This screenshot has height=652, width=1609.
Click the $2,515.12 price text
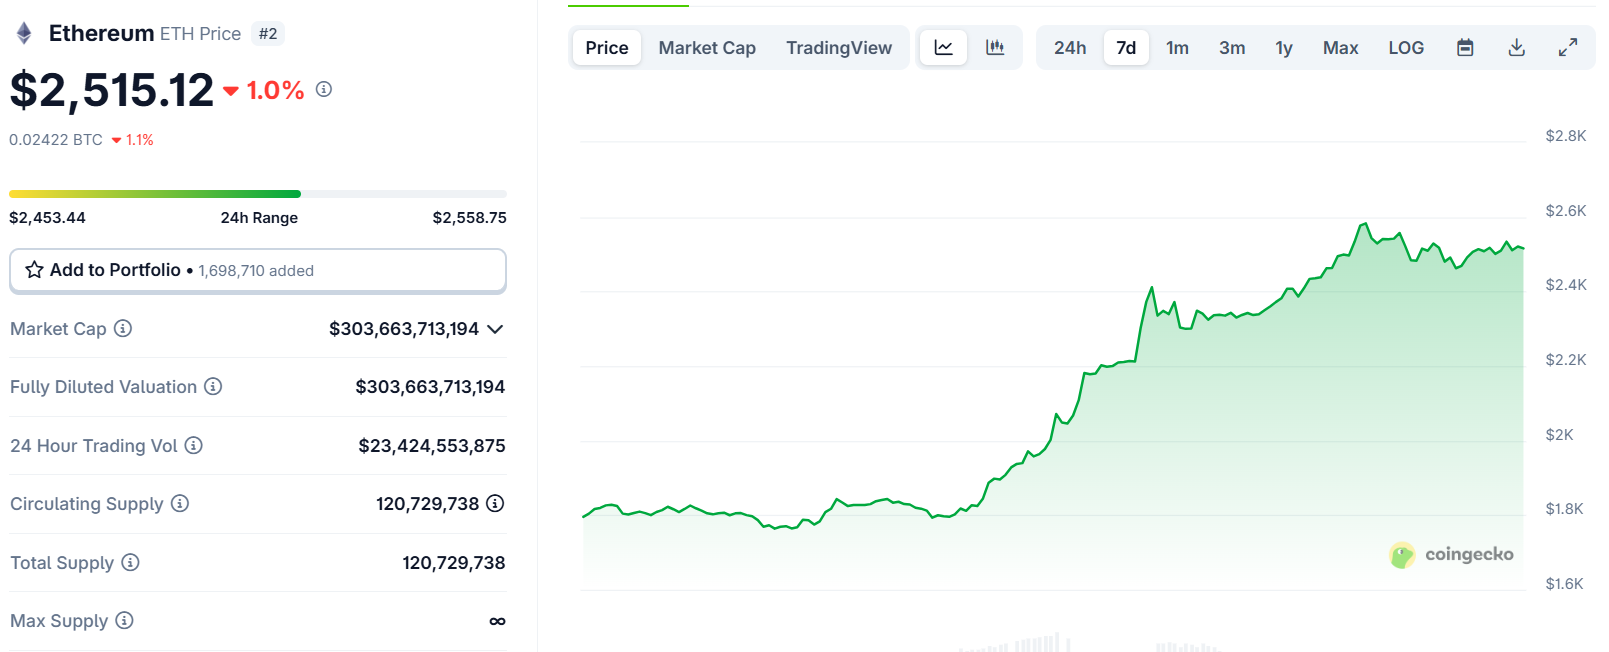(x=112, y=90)
